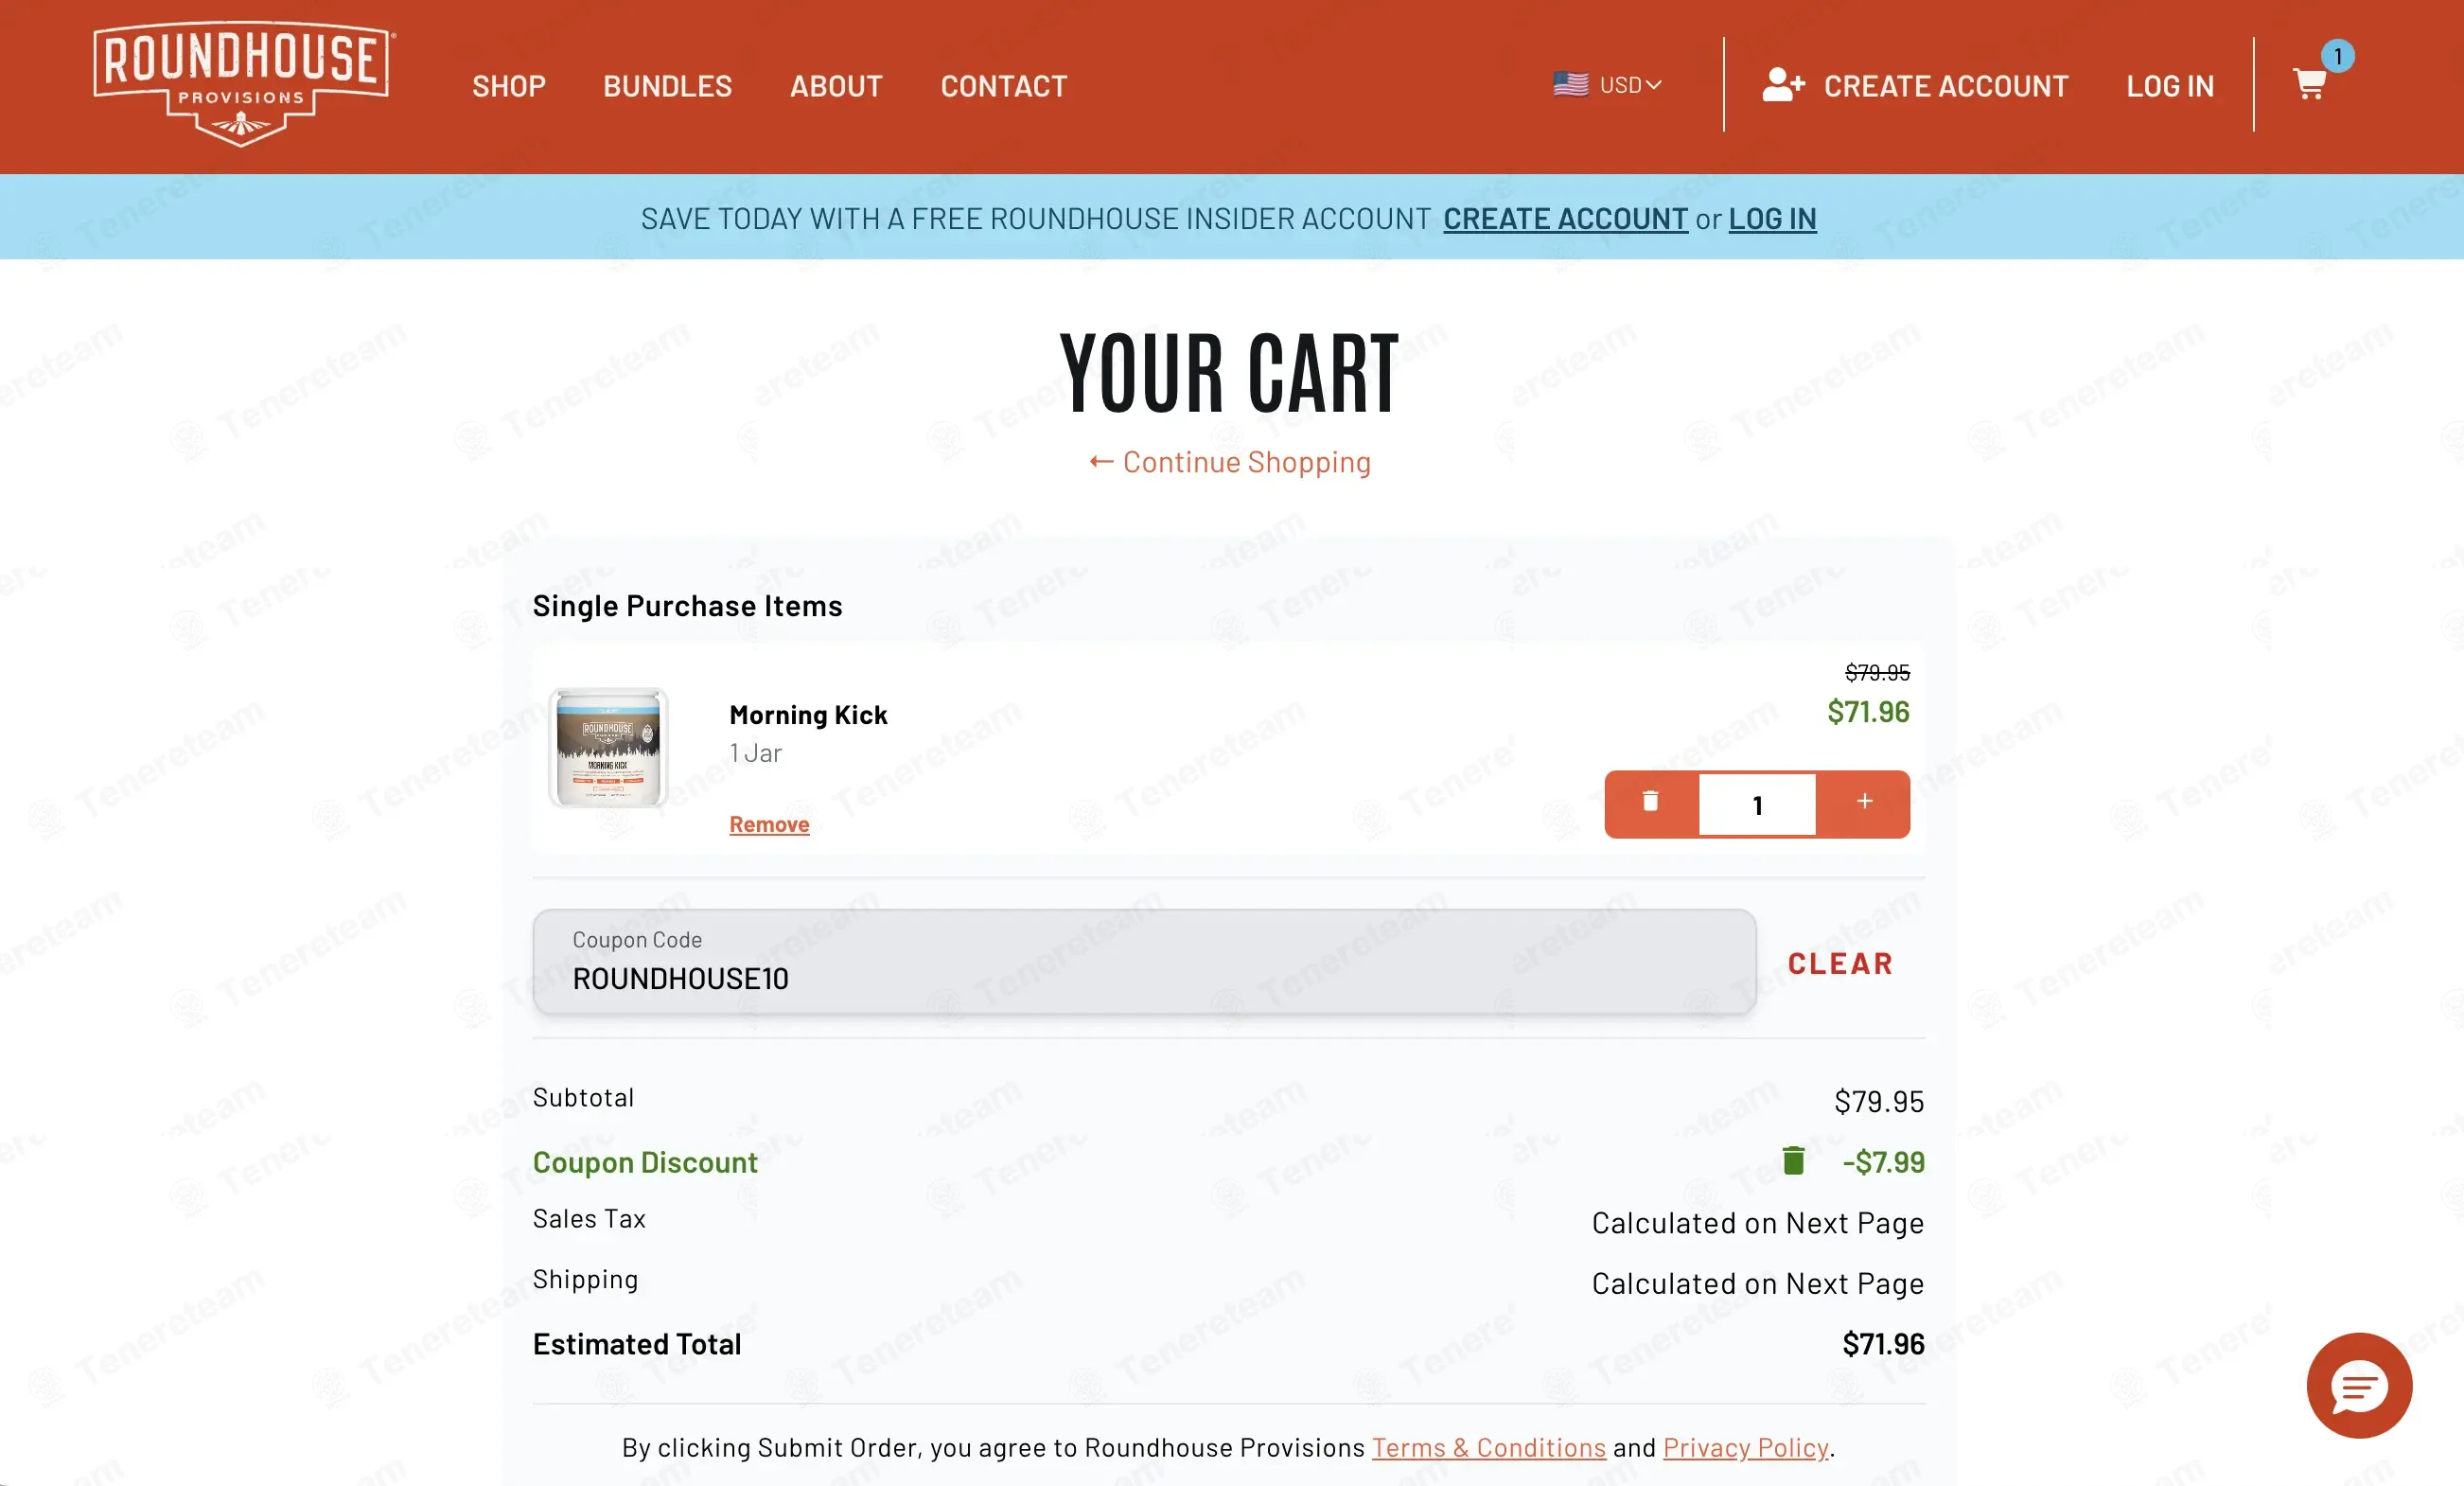Click Log In link in blue banner
The image size is (2464, 1486).
pos(1772,218)
